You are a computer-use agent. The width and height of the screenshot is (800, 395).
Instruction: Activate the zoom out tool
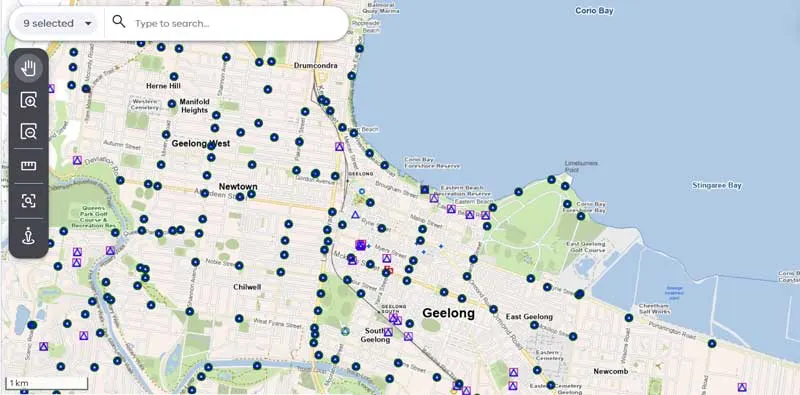coord(29,131)
